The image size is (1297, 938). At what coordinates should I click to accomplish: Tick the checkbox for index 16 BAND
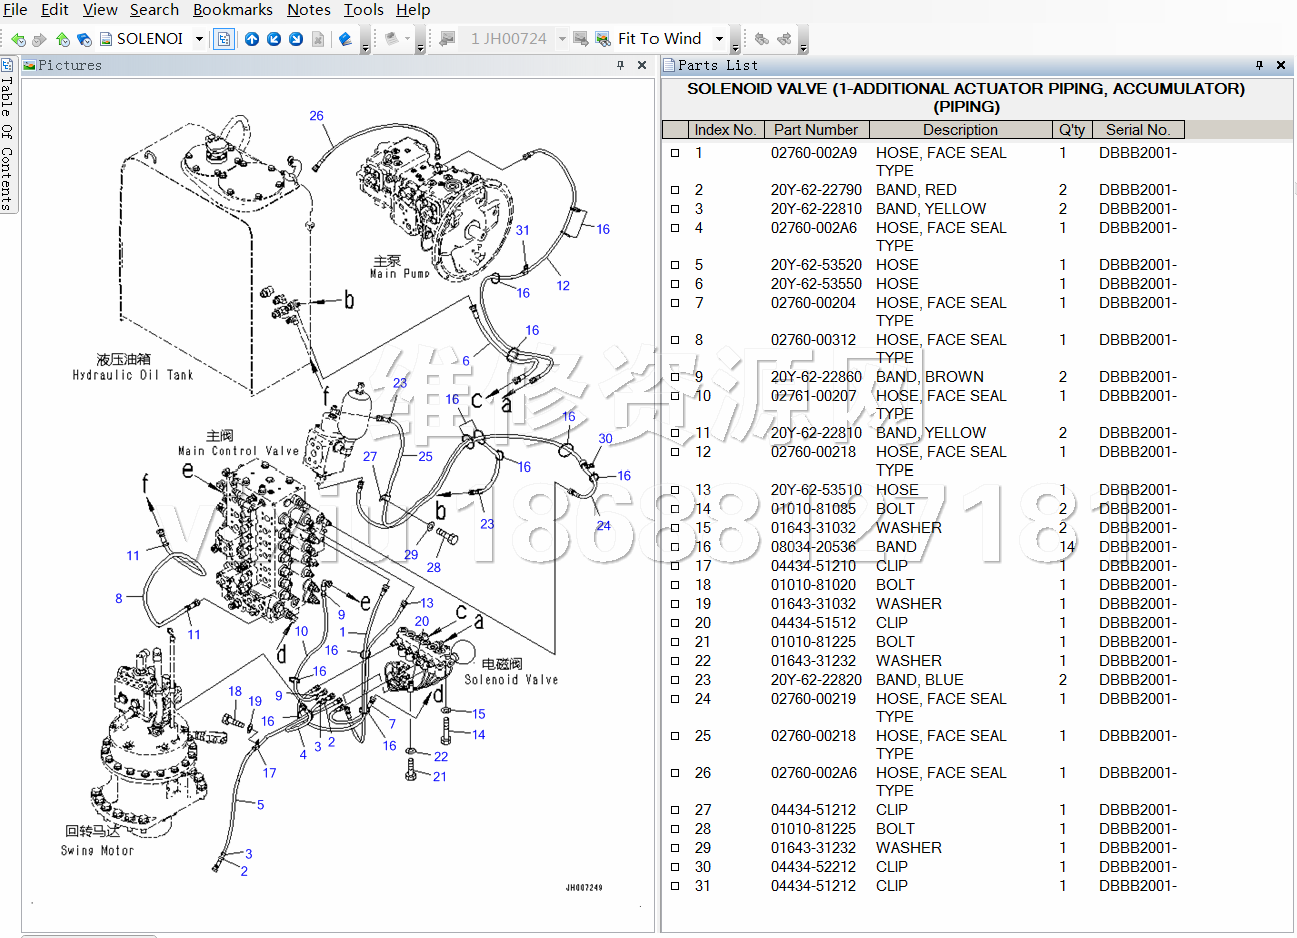tap(675, 547)
